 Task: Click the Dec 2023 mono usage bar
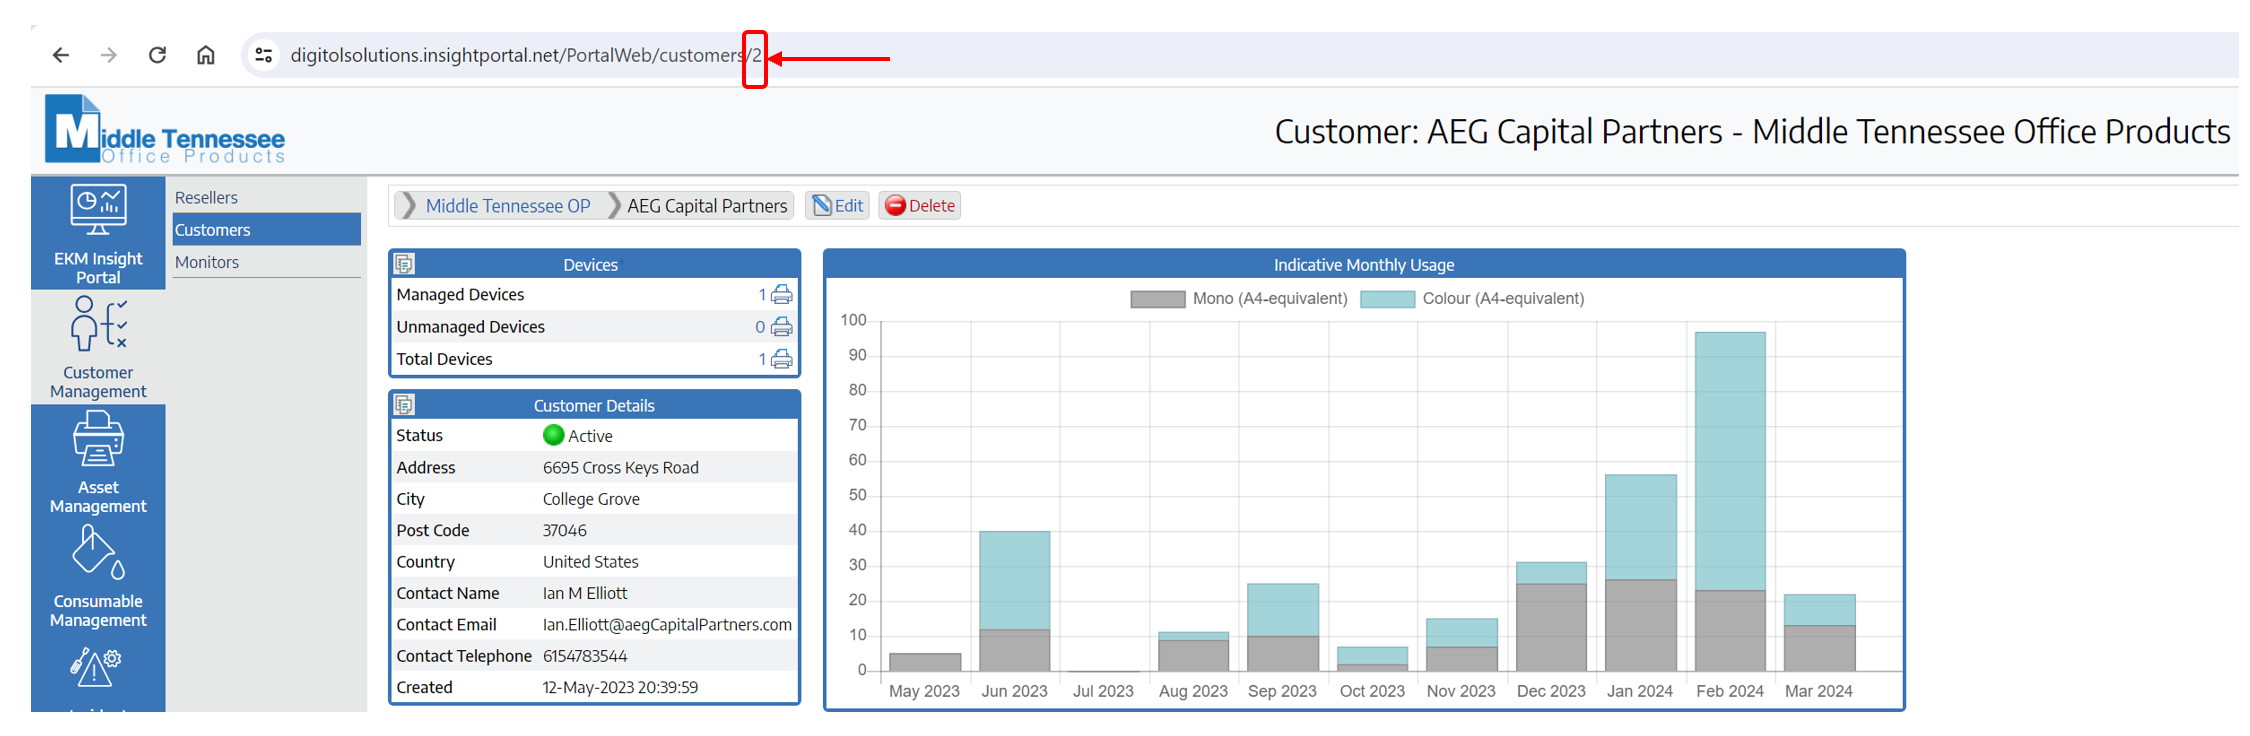pyautogui.click(x=1551, y=627)
